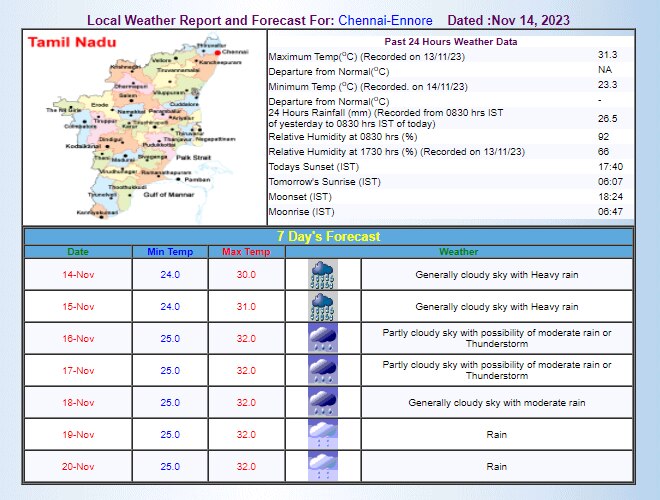Click the 14-Nov date cell

(x=78, y=274)
